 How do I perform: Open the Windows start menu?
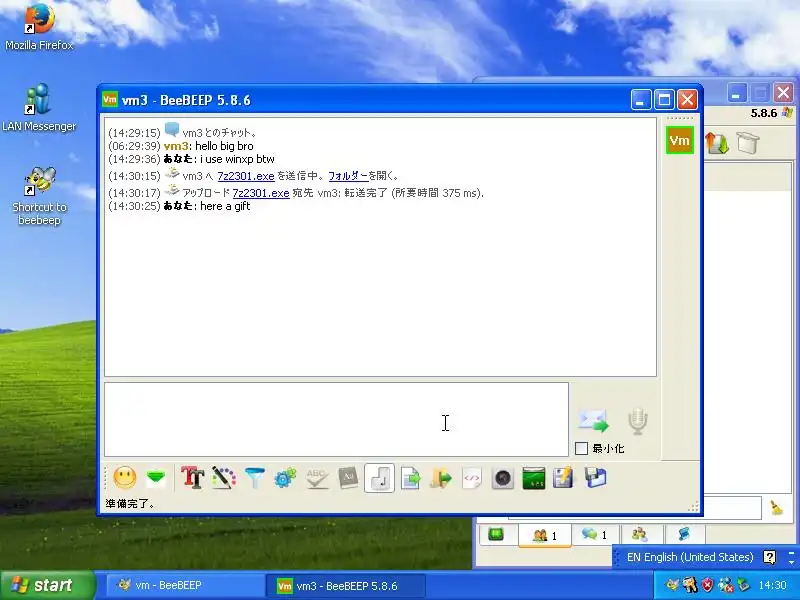pos(48,585)
